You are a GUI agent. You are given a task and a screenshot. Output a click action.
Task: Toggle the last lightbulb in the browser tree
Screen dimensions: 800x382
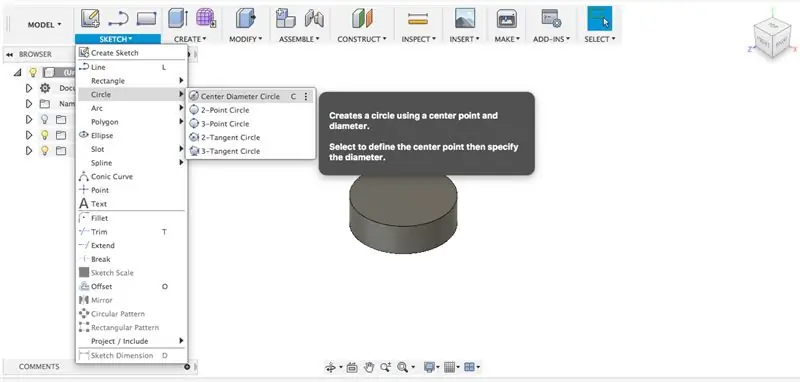point(45,150)
